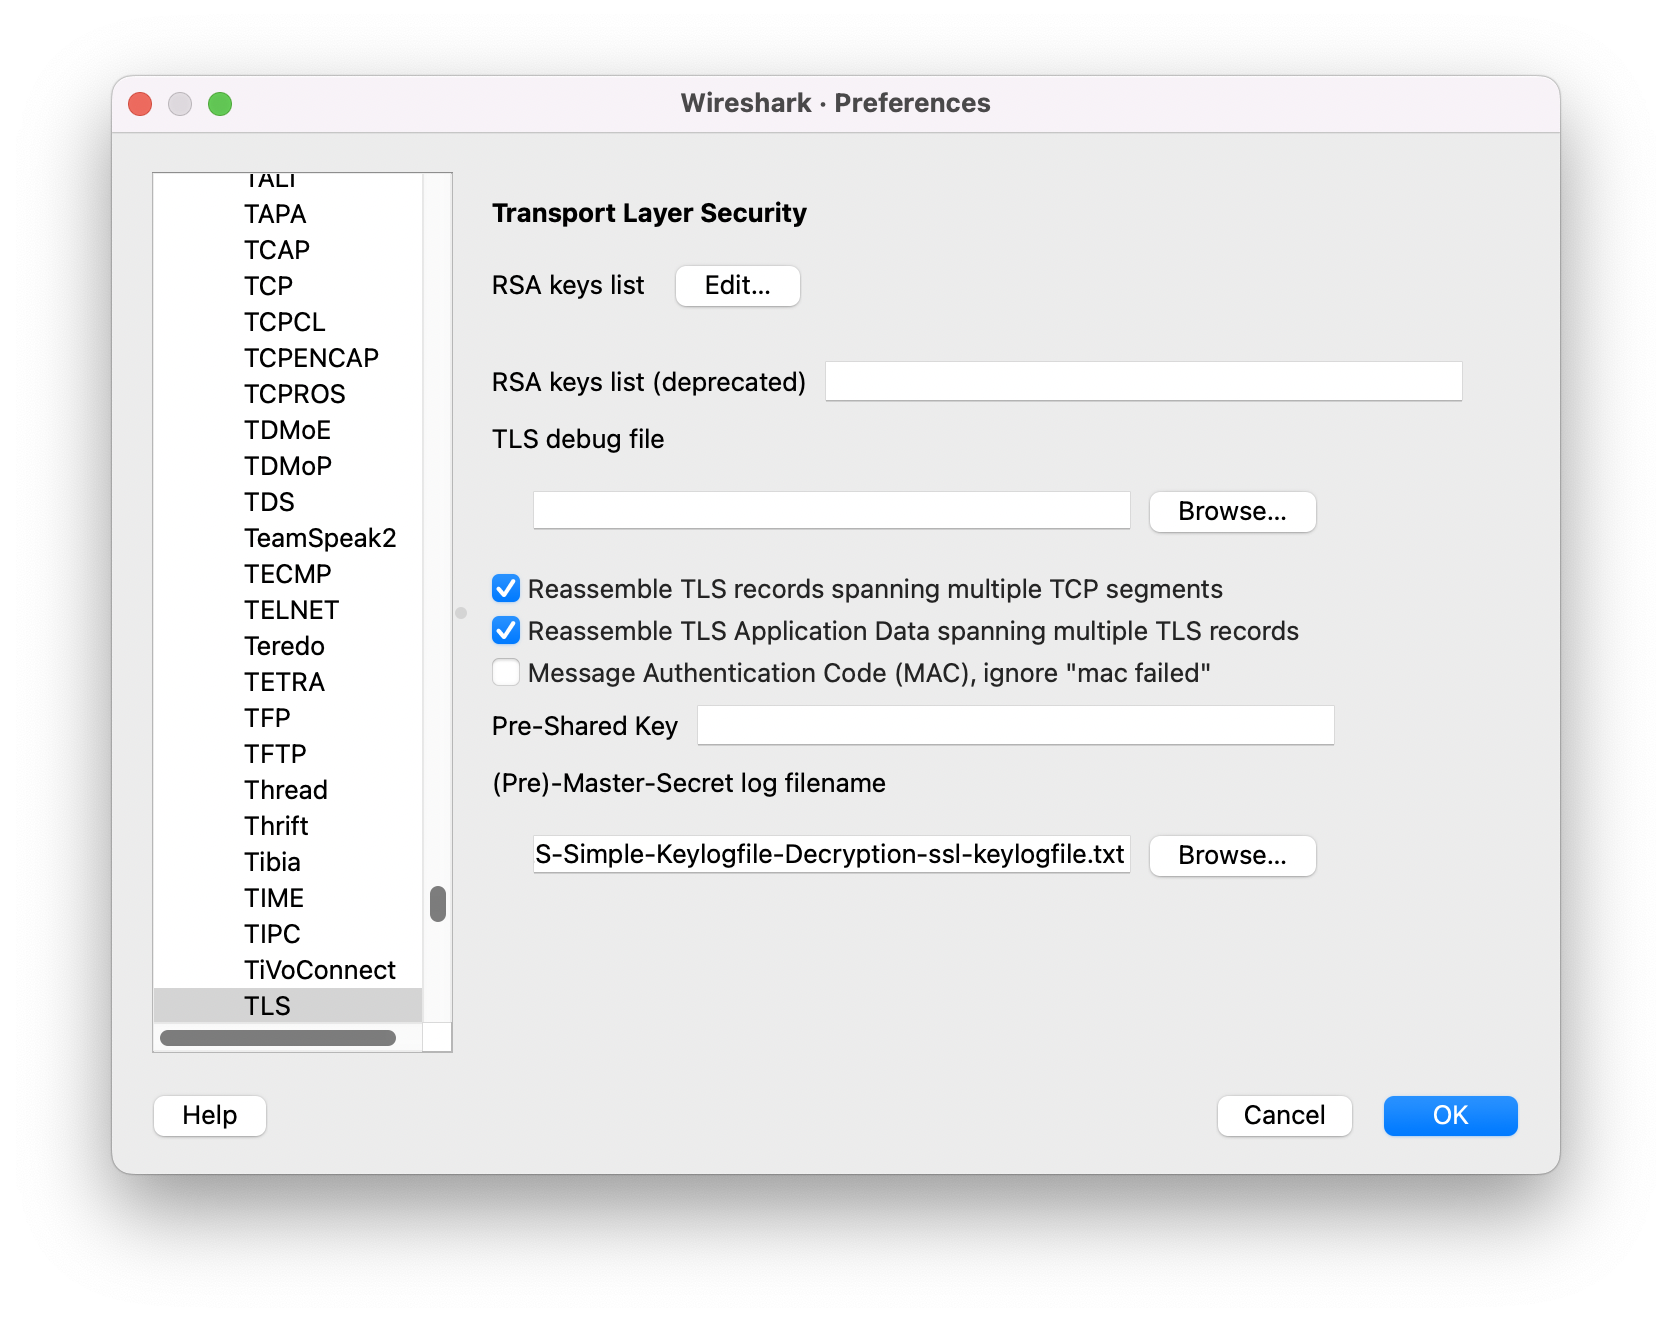Viewport: 1672px width, 1322px height.
Task: Select TiVoConnect protocol
Action: (x=288, y=970)
